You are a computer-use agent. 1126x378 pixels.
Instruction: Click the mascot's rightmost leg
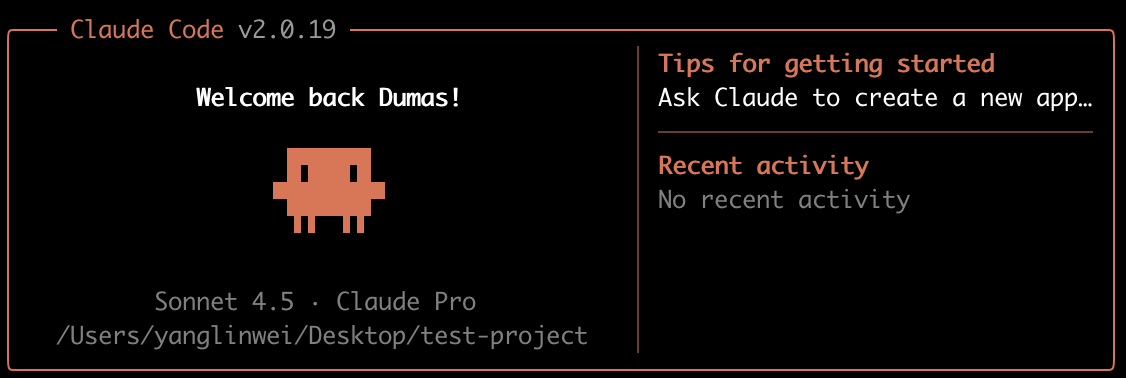coord(360,224)
